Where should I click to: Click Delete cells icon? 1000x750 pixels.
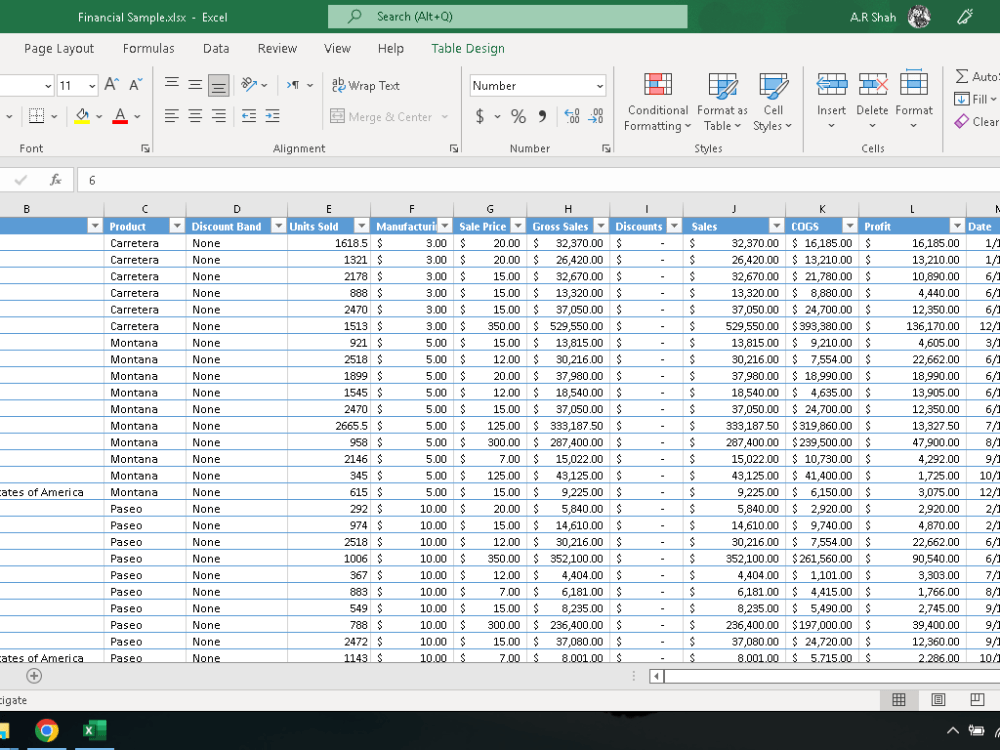coord(872,84)
